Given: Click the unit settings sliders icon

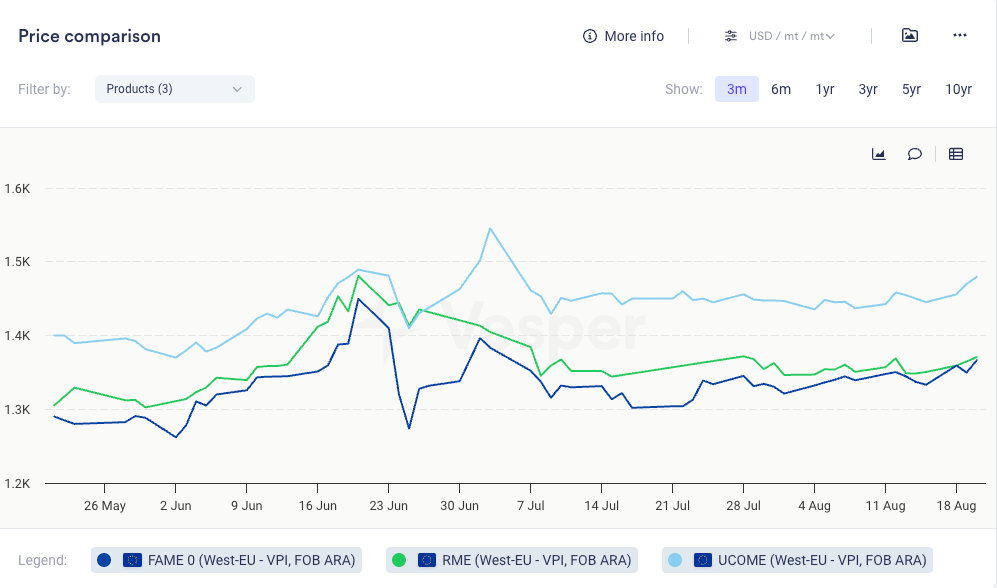Looking at the screenshot, I should pos(731,36).
